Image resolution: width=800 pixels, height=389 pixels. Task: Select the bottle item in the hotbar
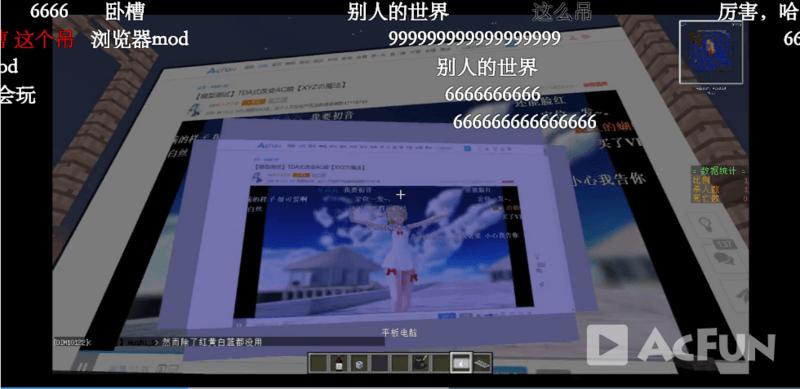pos(338,363)
